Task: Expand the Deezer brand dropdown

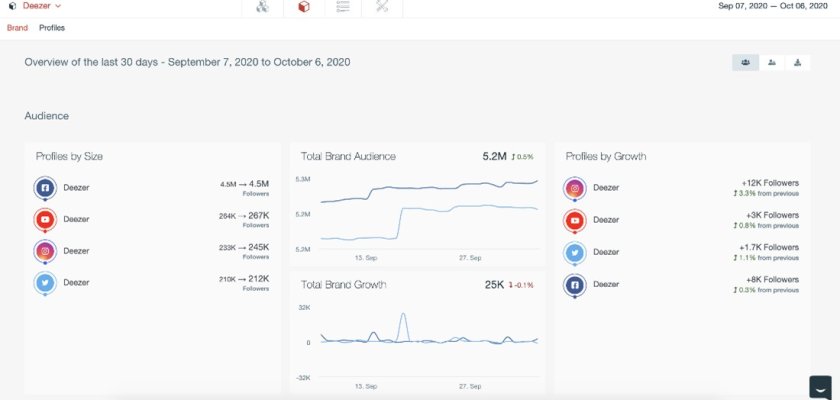Action: tap(35, 6)
